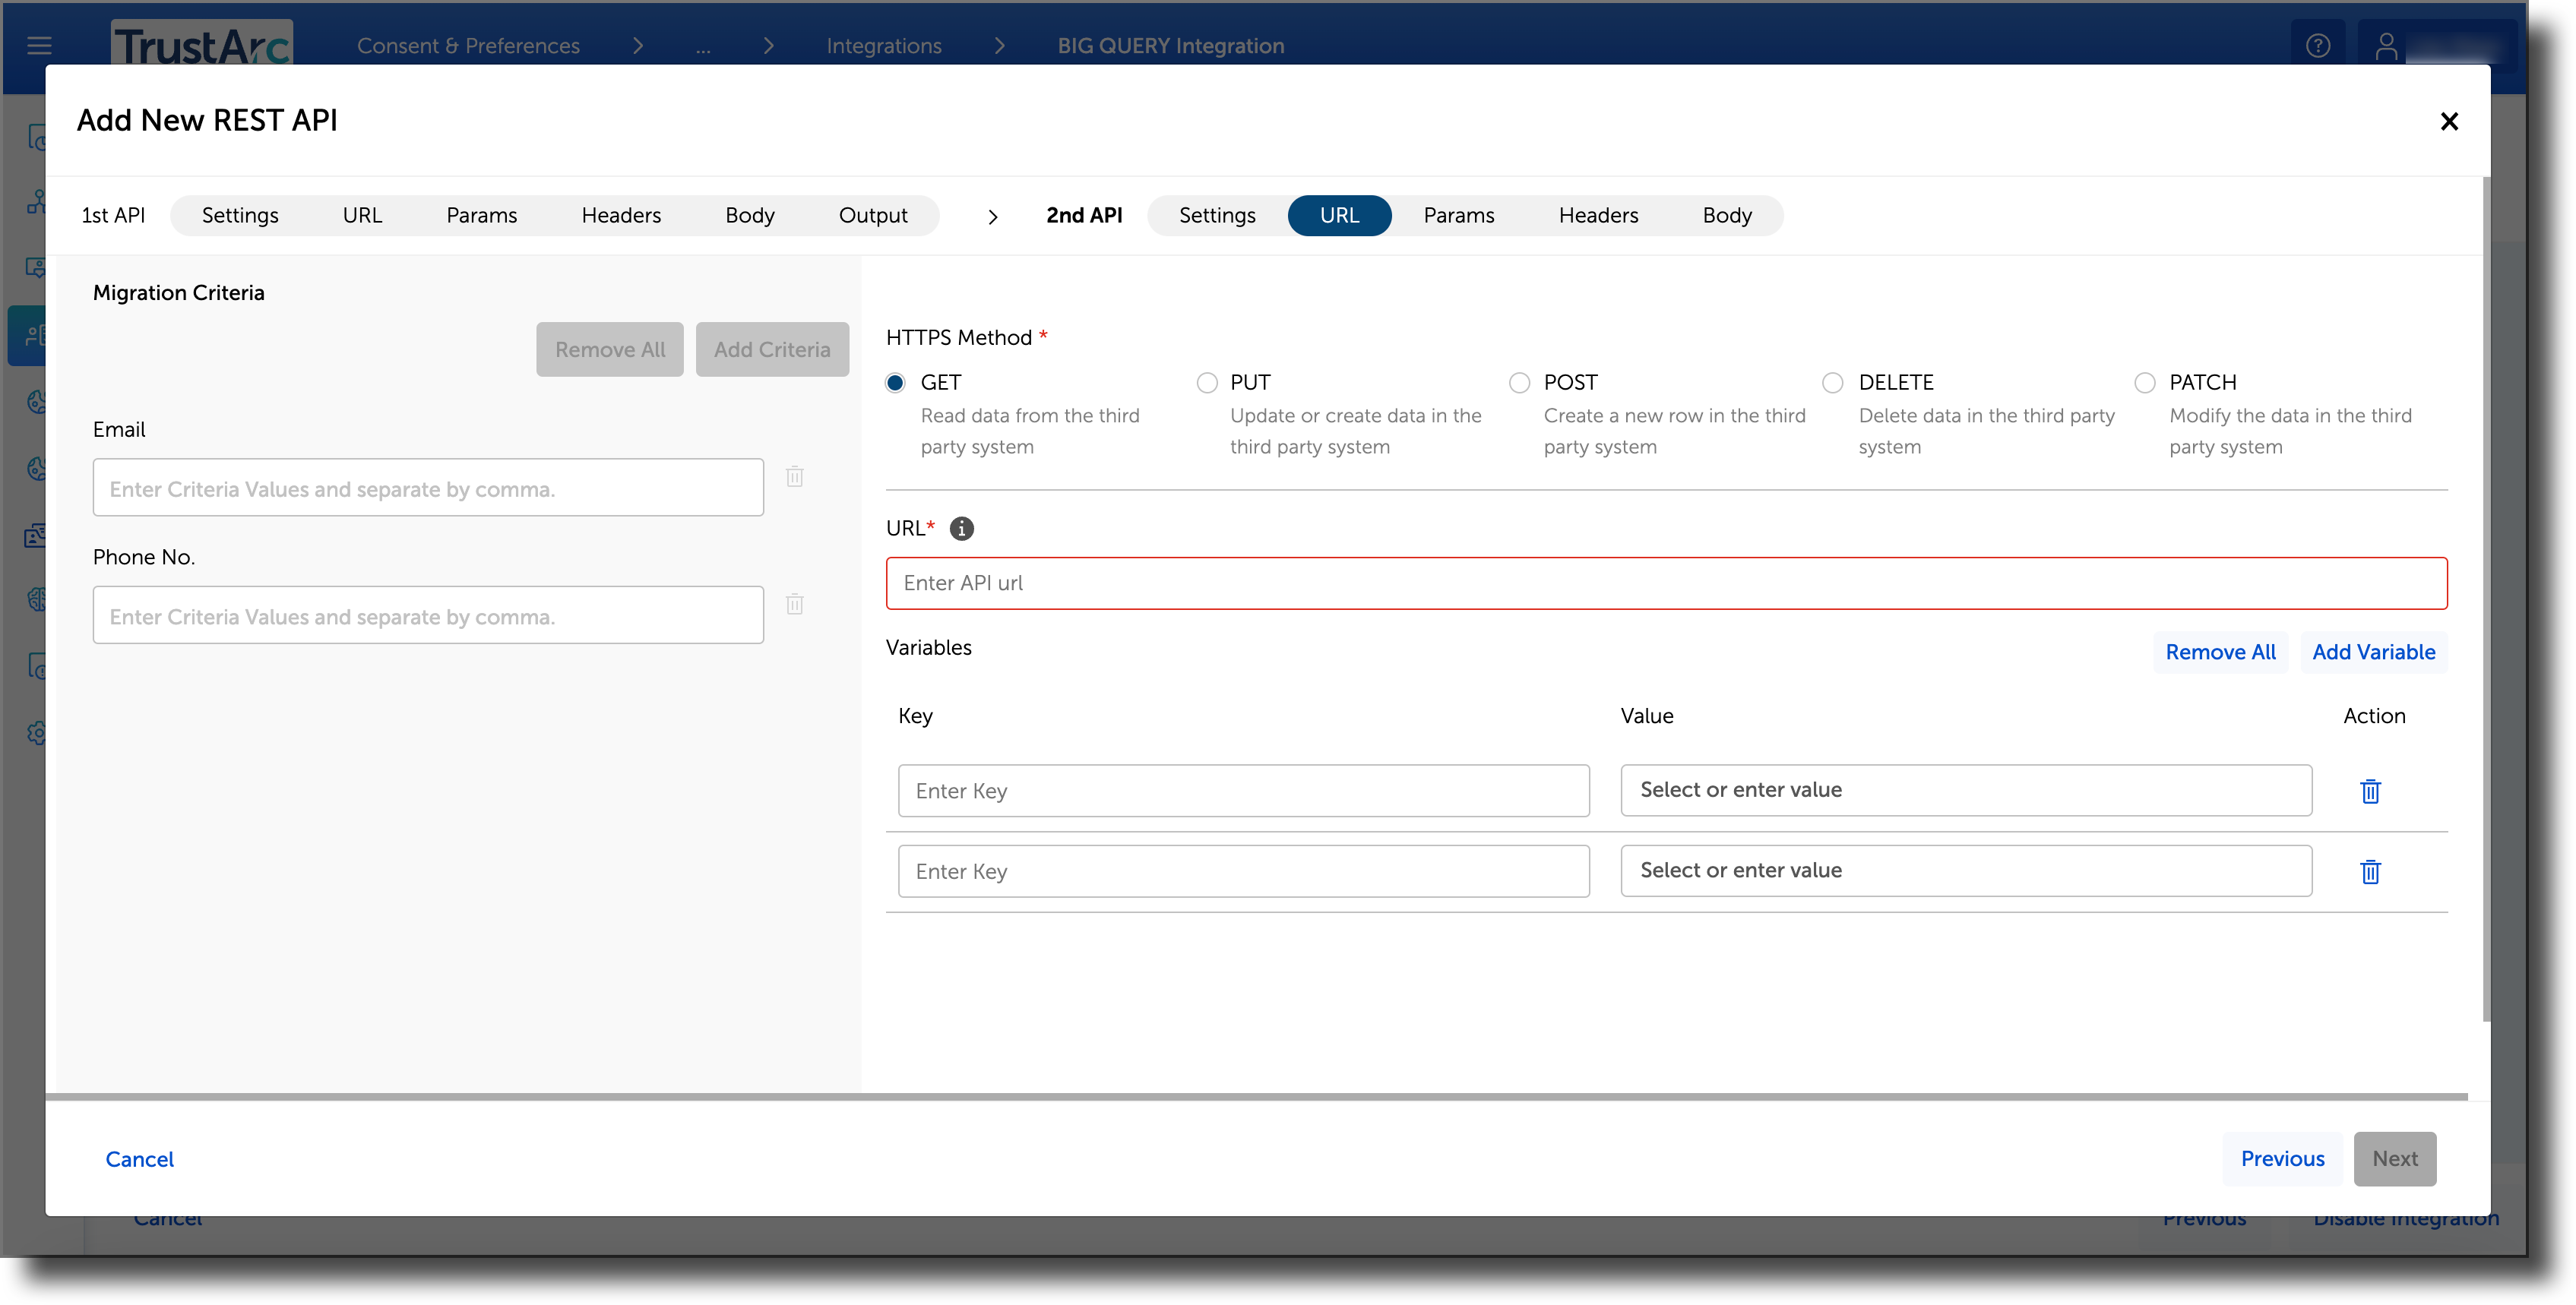The image size is (2576, 1305).
Task: Remove the Phone No. criteria with trash icon
Action: pos(795,604)
